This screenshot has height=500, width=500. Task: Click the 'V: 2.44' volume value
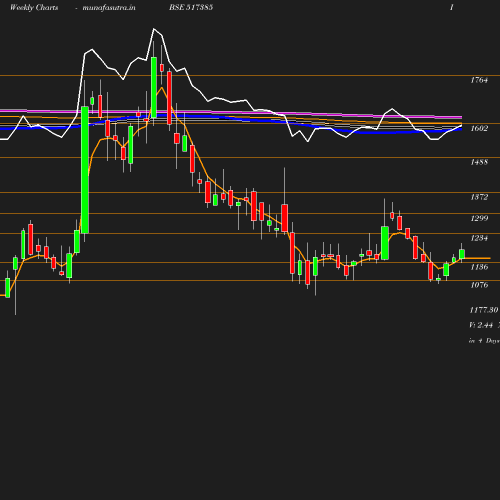[x=481, y=325]
